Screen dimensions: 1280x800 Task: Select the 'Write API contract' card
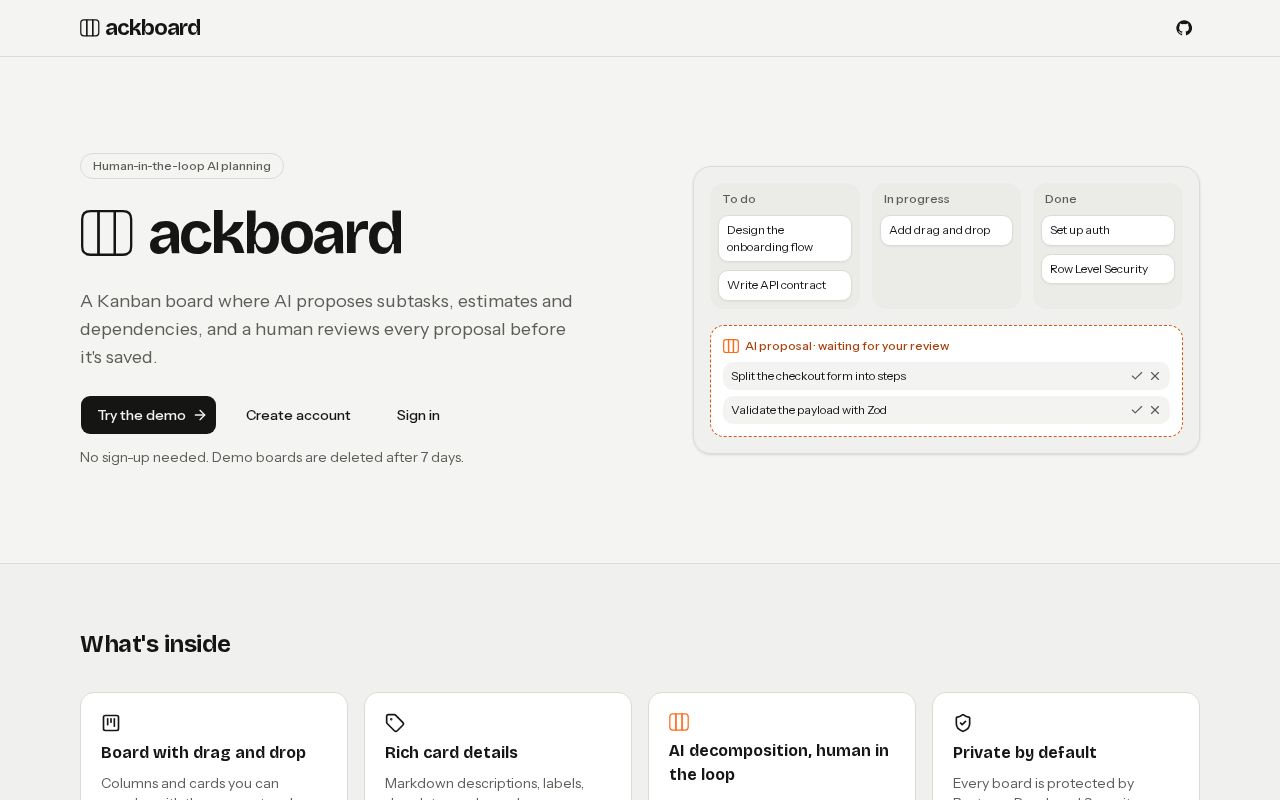click(785, 285)
